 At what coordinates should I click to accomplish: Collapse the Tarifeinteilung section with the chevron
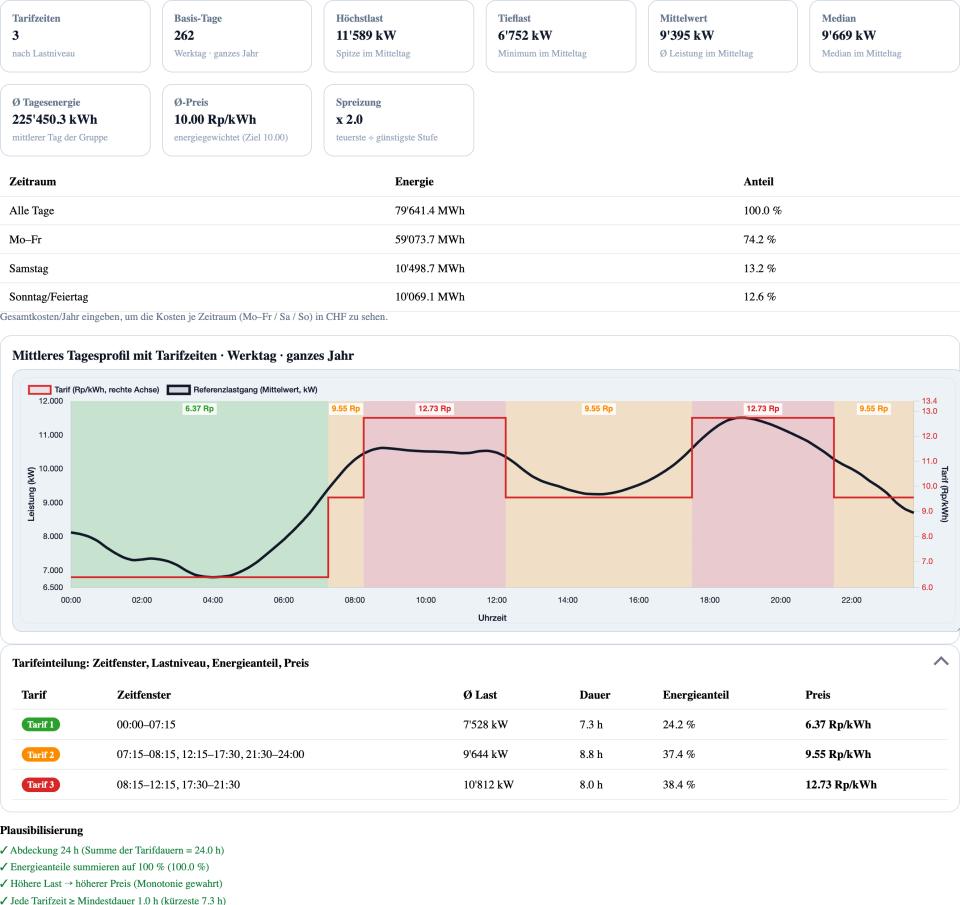tap(940, 661)
